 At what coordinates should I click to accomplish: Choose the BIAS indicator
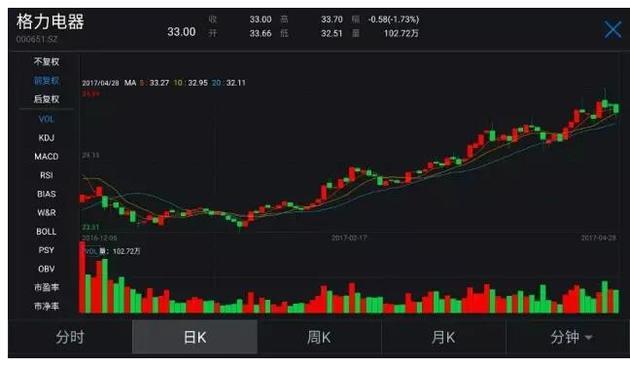pyautogui.click(x=46, y=194)
